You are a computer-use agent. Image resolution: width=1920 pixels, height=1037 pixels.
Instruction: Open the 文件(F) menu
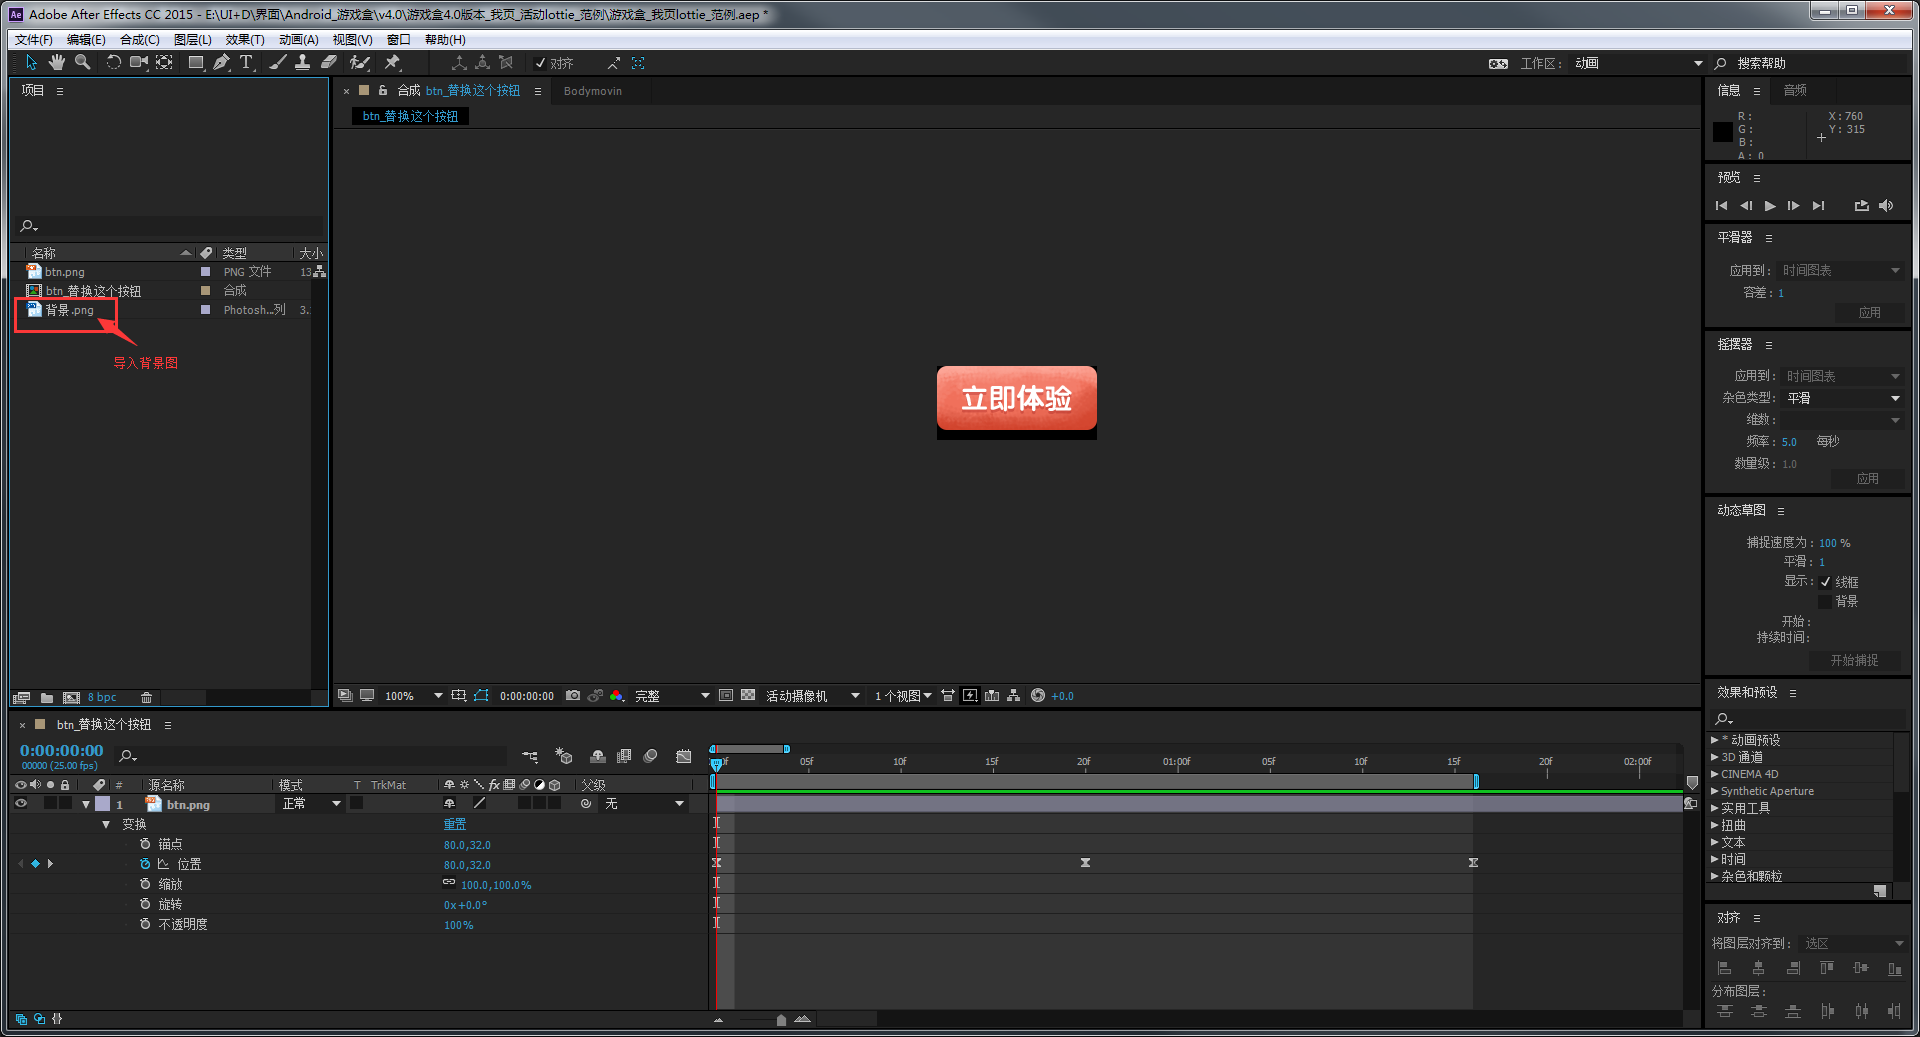[x=34, y=40]
